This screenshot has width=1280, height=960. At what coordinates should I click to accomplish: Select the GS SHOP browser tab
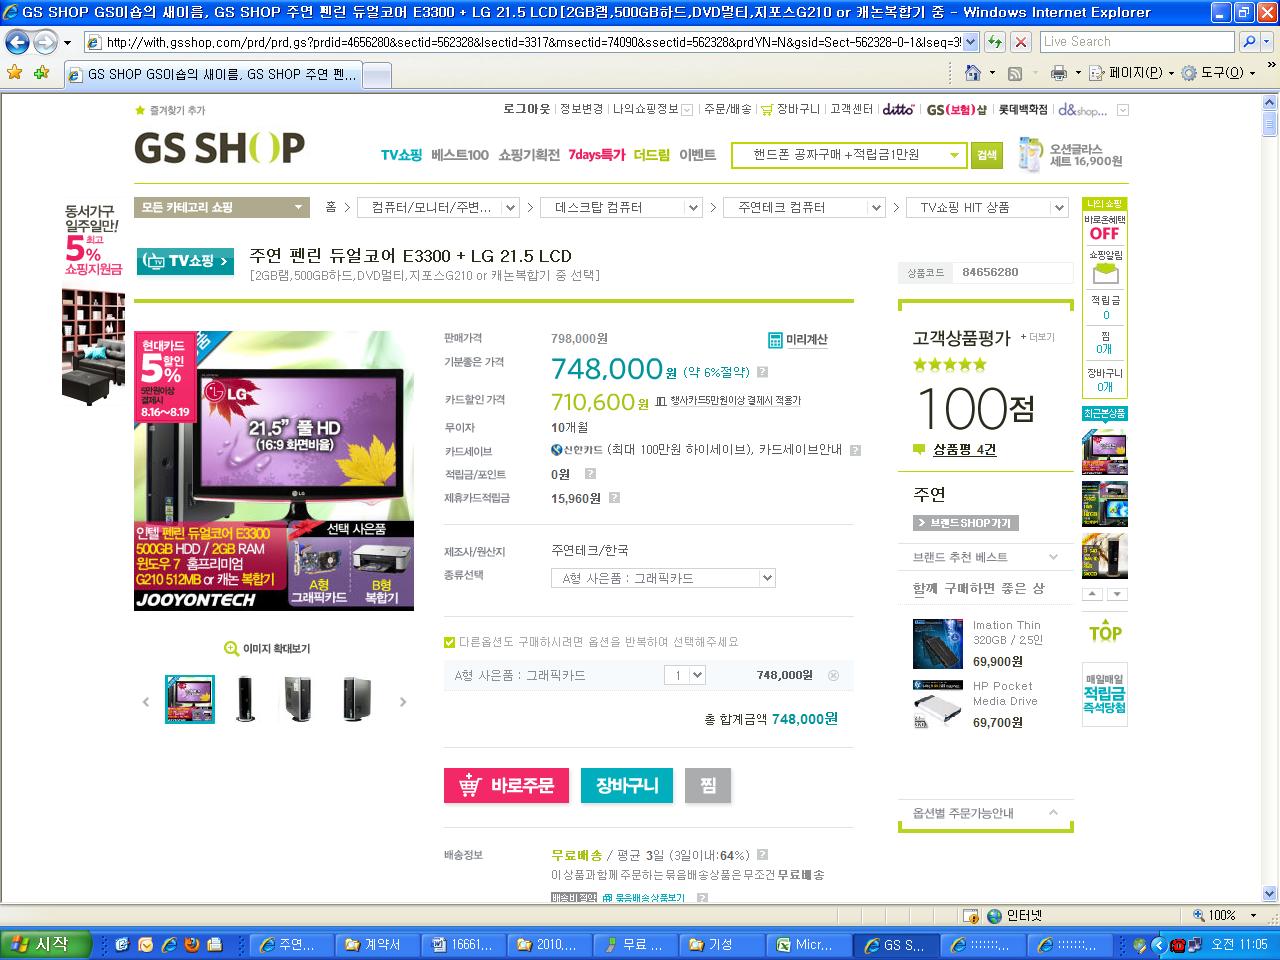tap(212, 75)
